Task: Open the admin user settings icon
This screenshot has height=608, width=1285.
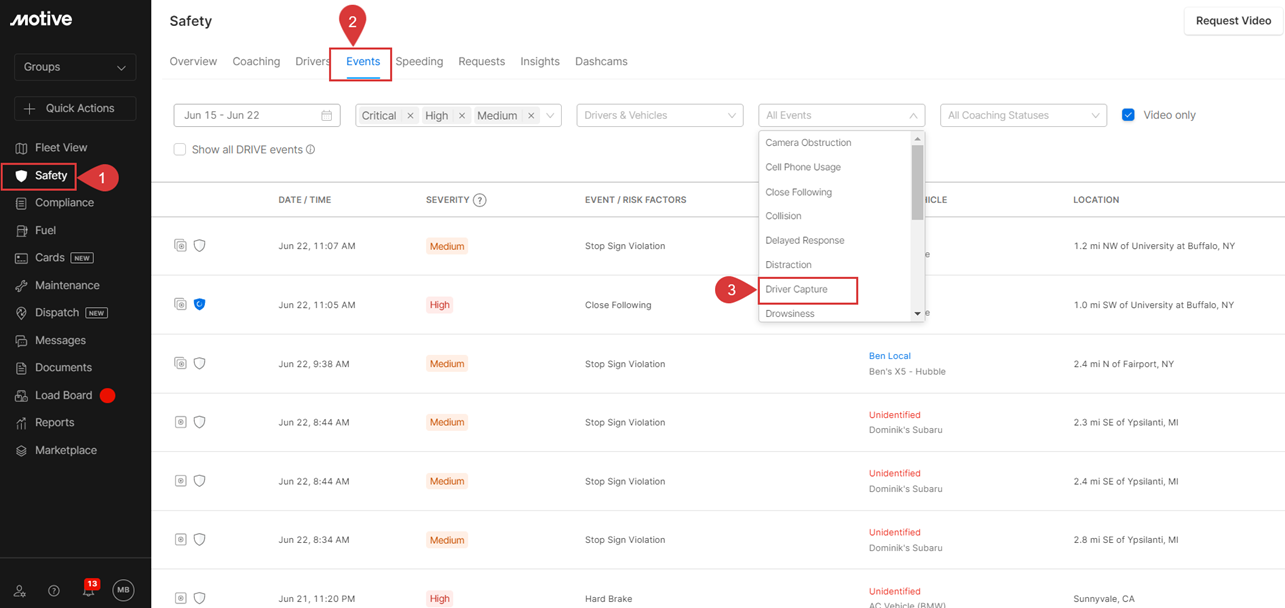Action: point(20,591)
